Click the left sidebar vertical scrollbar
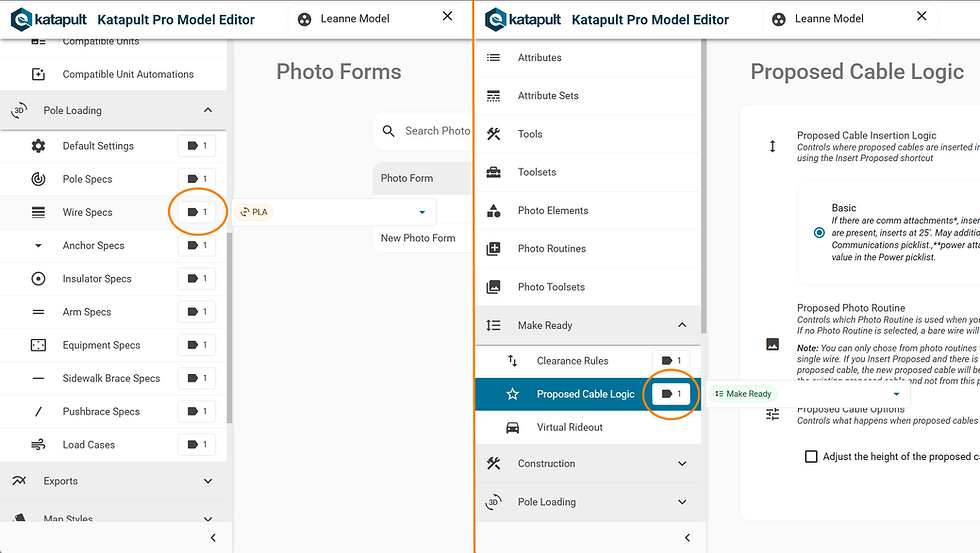Screen dimensions: 980x553 229,328
